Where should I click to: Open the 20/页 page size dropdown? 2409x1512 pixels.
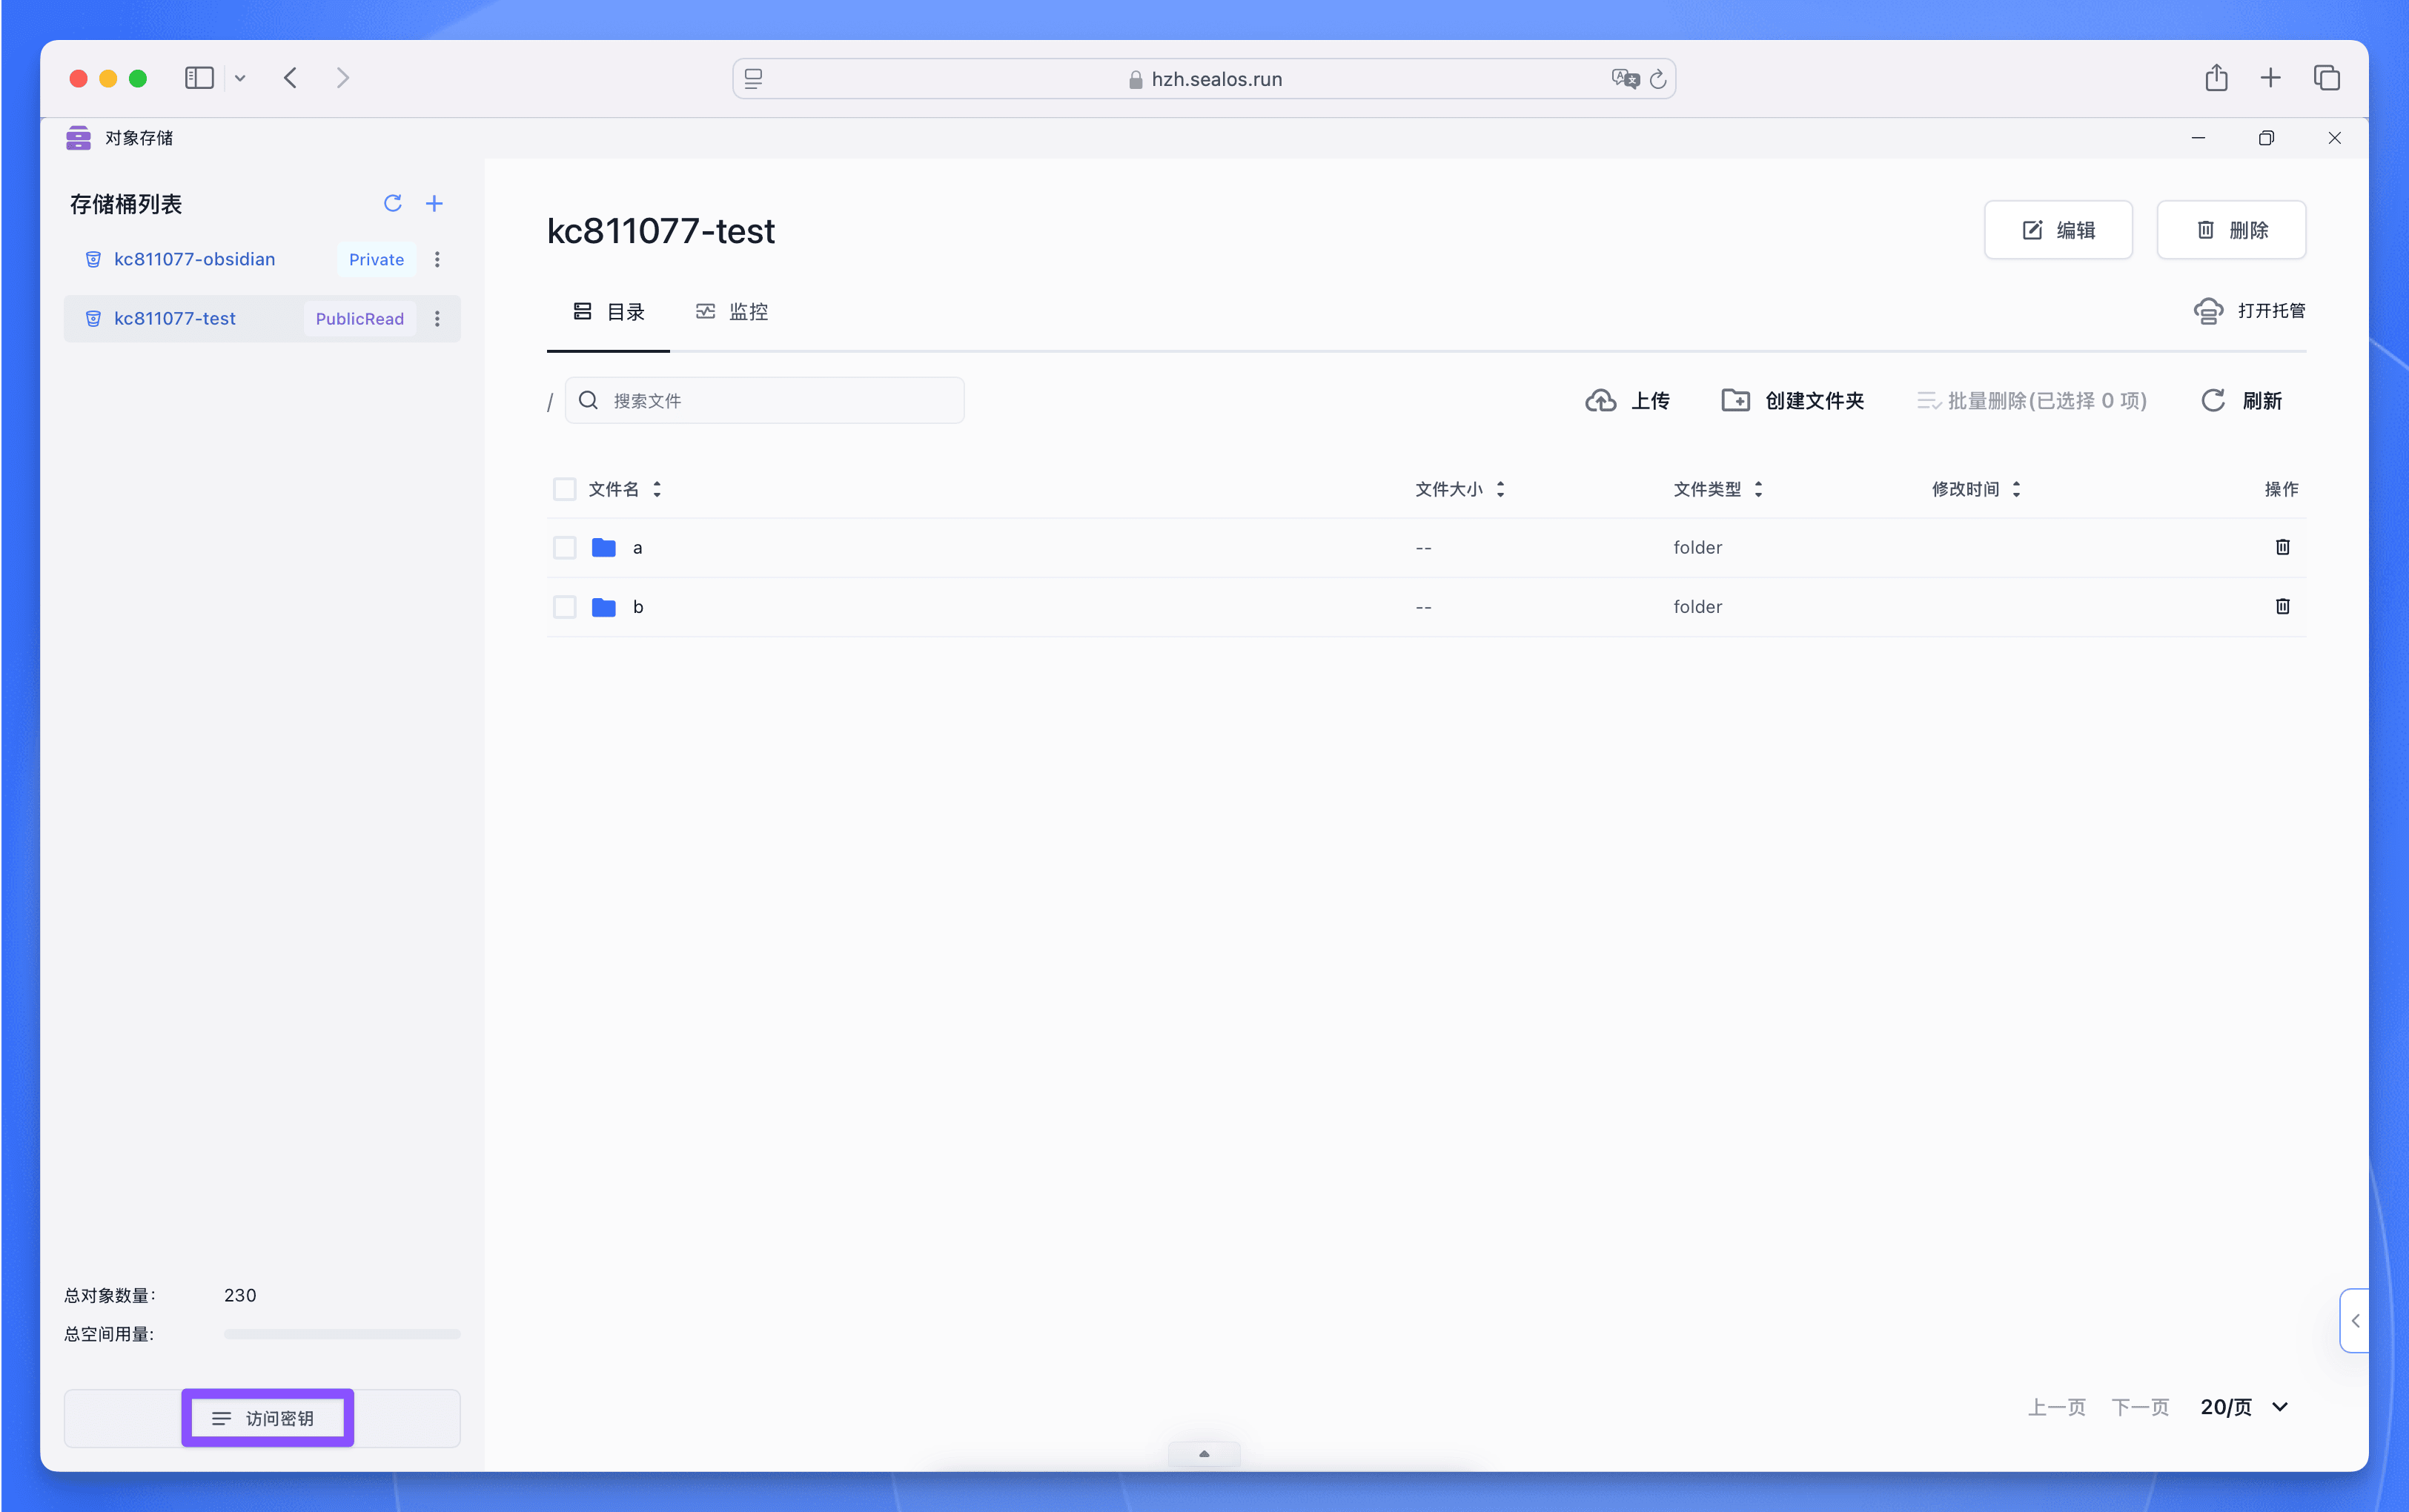click(x=2244, y=1407)
